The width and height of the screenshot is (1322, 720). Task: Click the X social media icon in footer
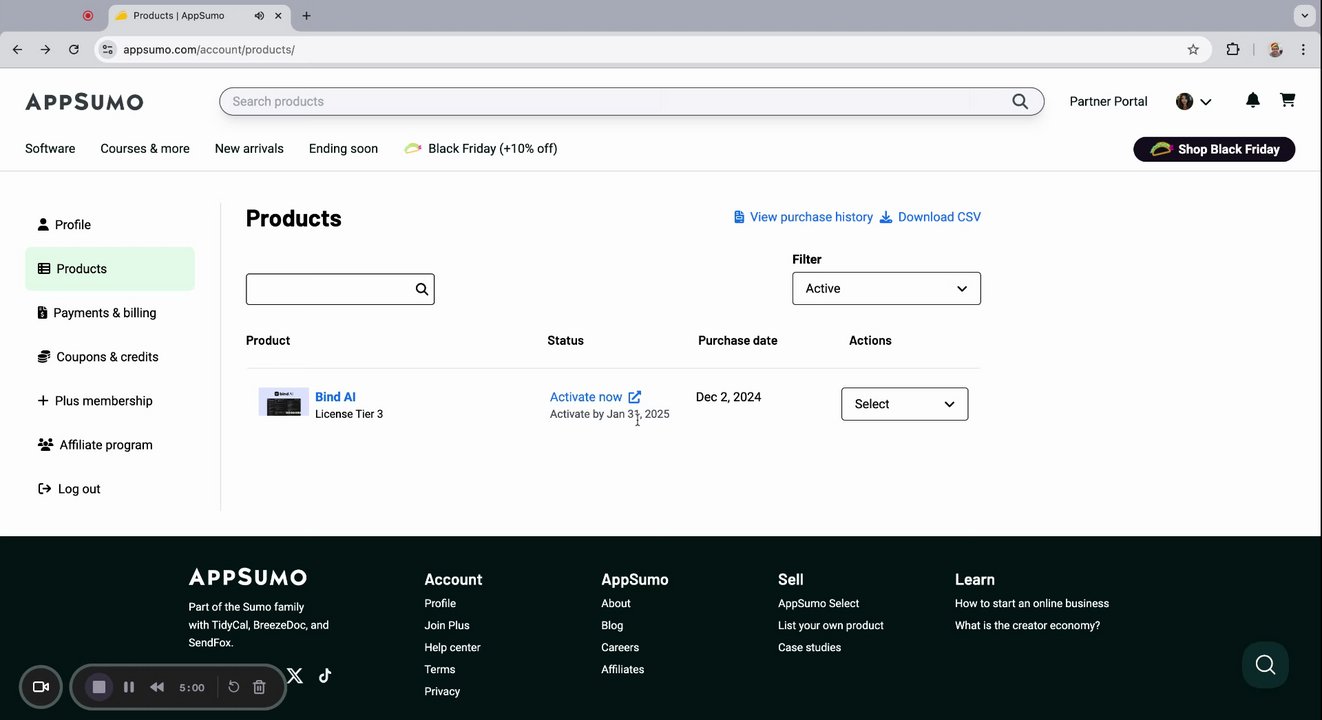[x=295, y=675]
